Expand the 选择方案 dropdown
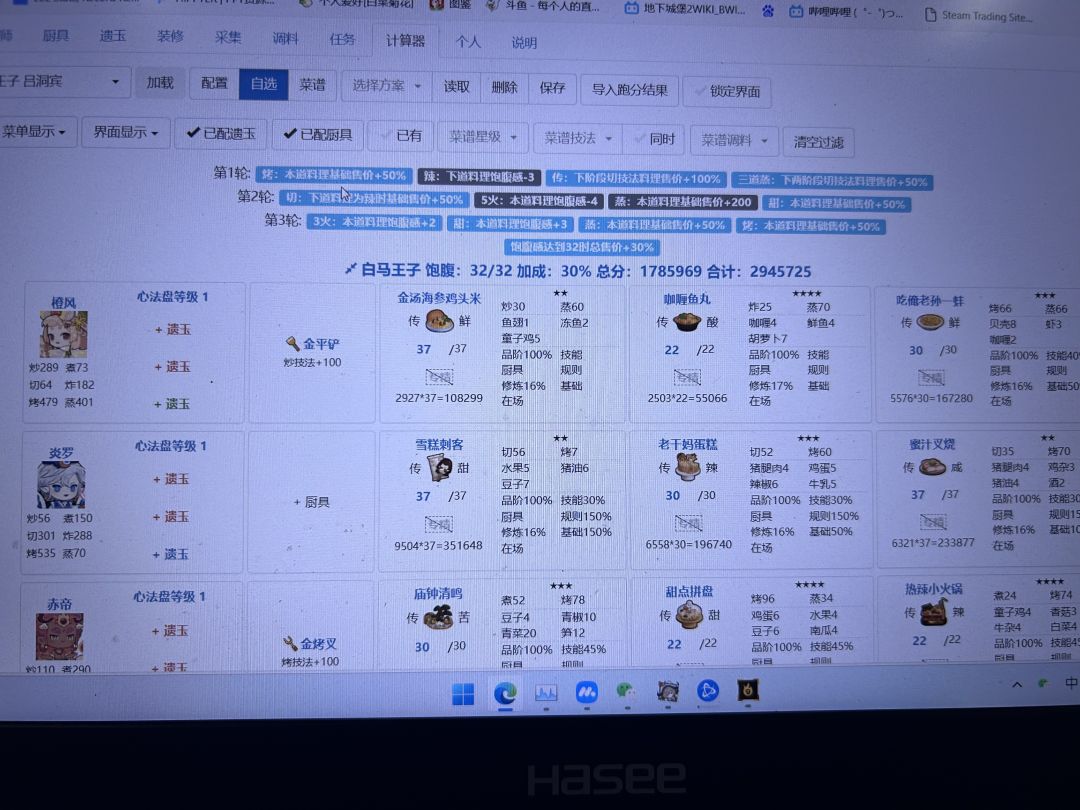Image resolution: width=1080 pixels, height=810 pixels. (386, 86)
